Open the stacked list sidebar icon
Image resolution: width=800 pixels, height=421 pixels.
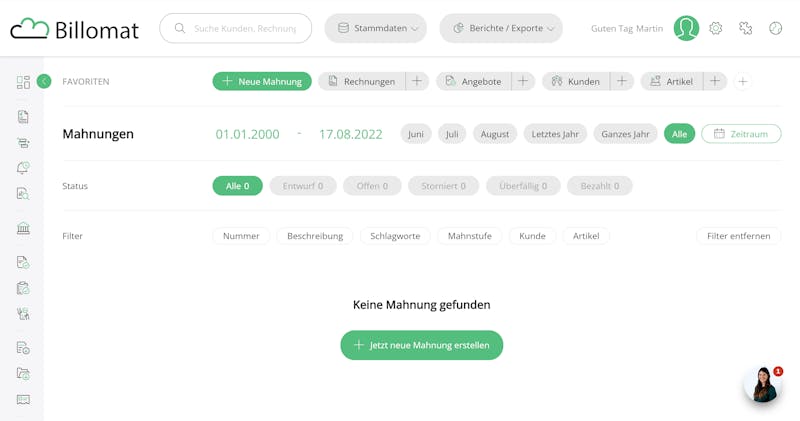pyautogui.click(x=23, y=143)
